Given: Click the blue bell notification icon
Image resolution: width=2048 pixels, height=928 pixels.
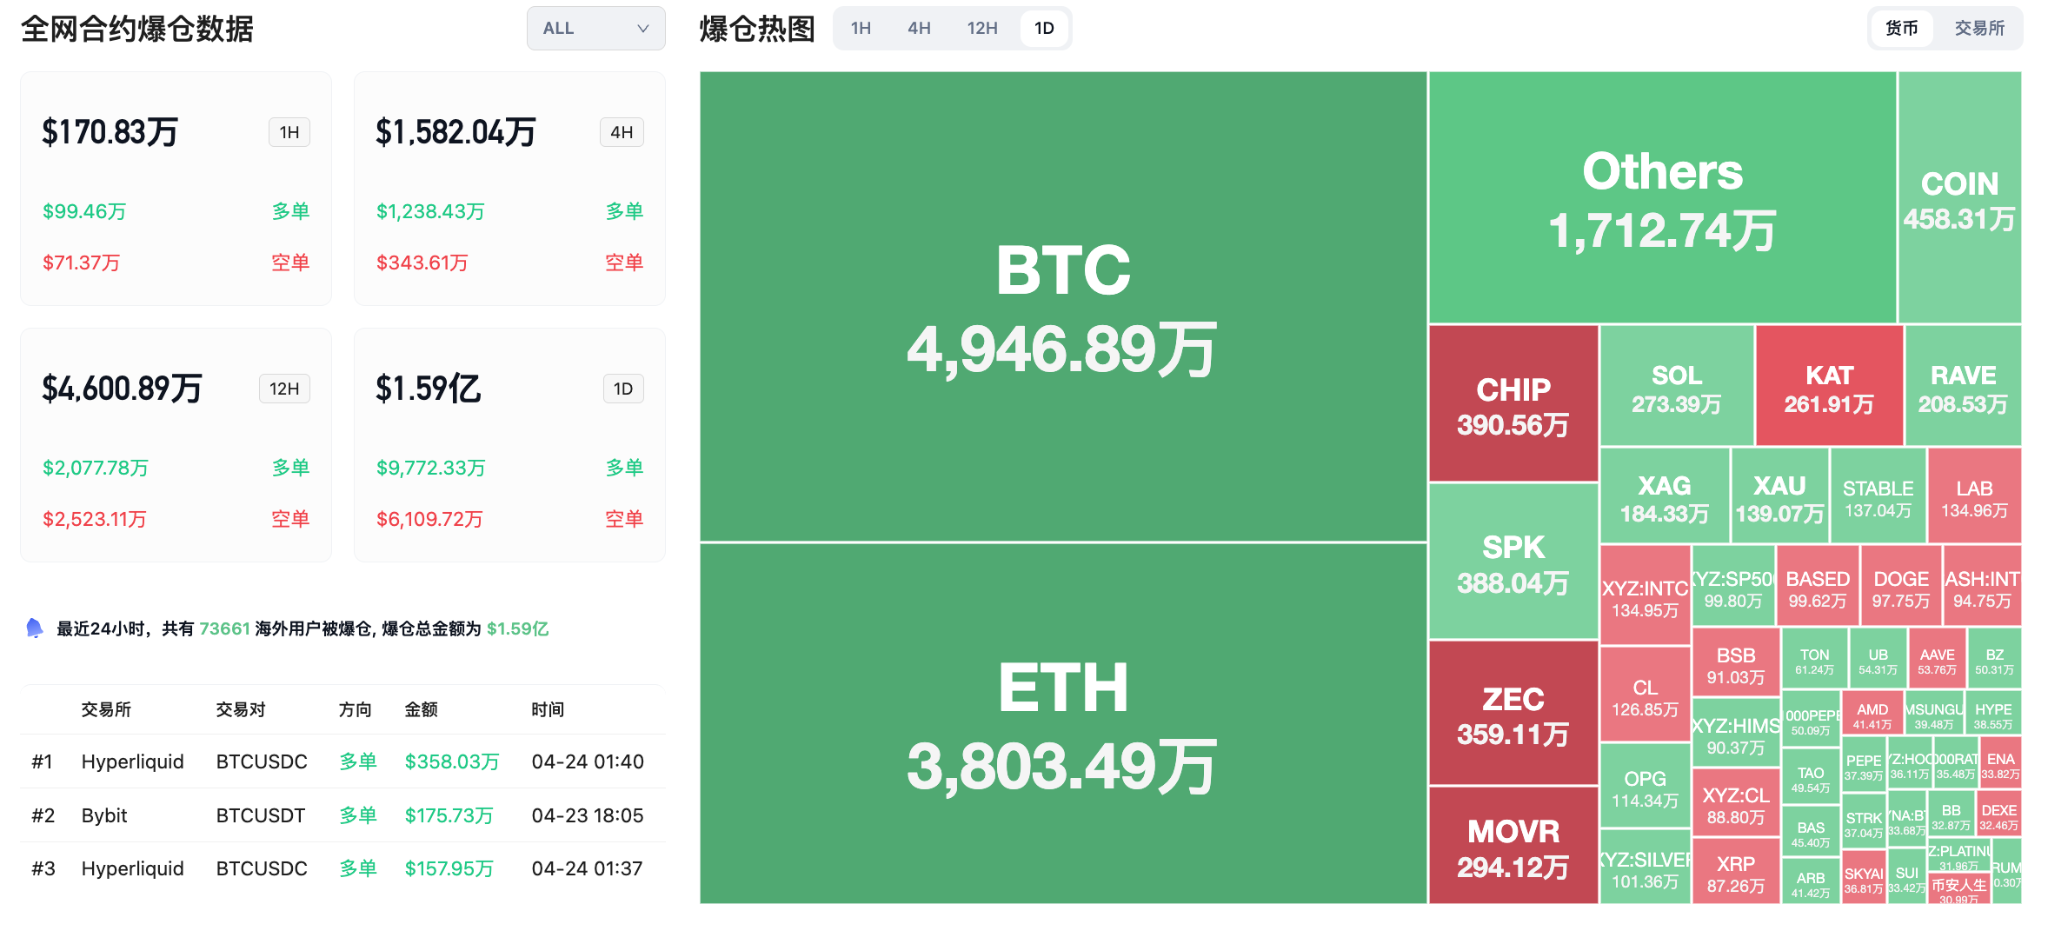Looking at the screenshot, I should [x=35, y=628].
